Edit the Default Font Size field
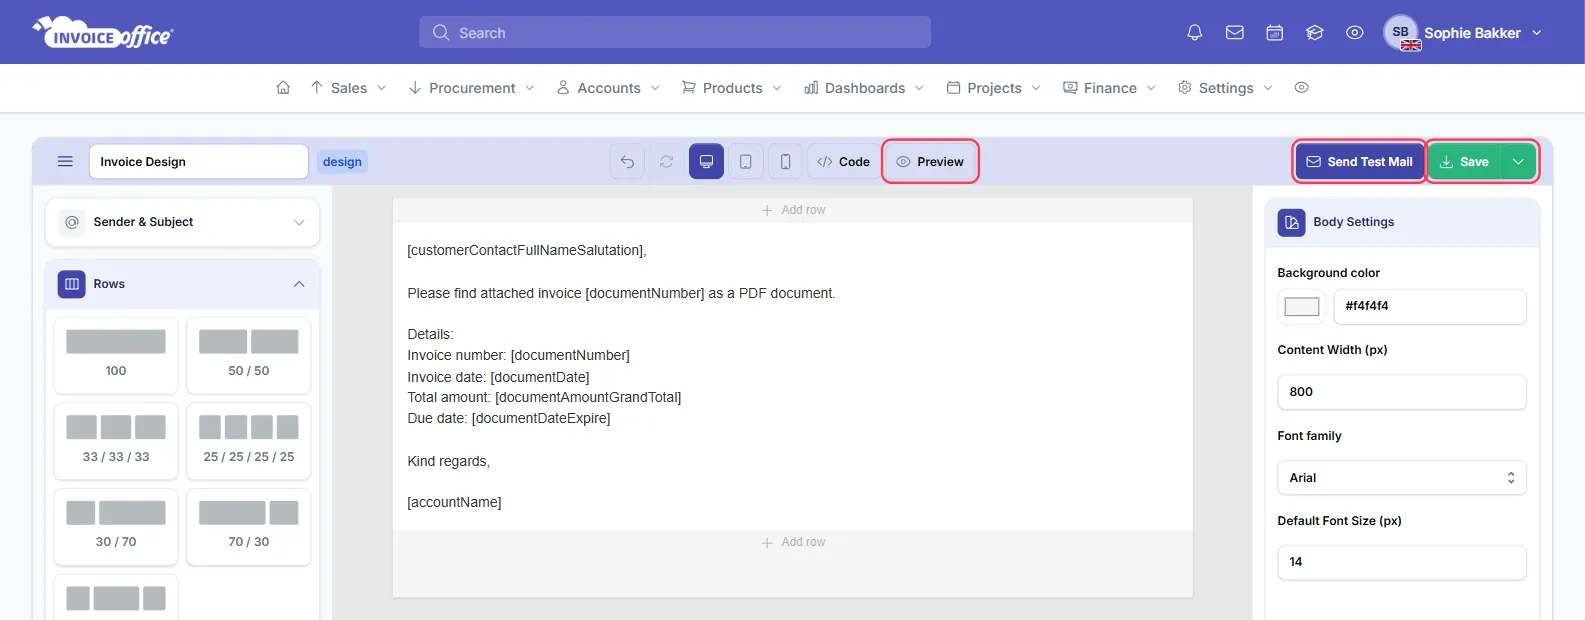 click(1401, 562)
